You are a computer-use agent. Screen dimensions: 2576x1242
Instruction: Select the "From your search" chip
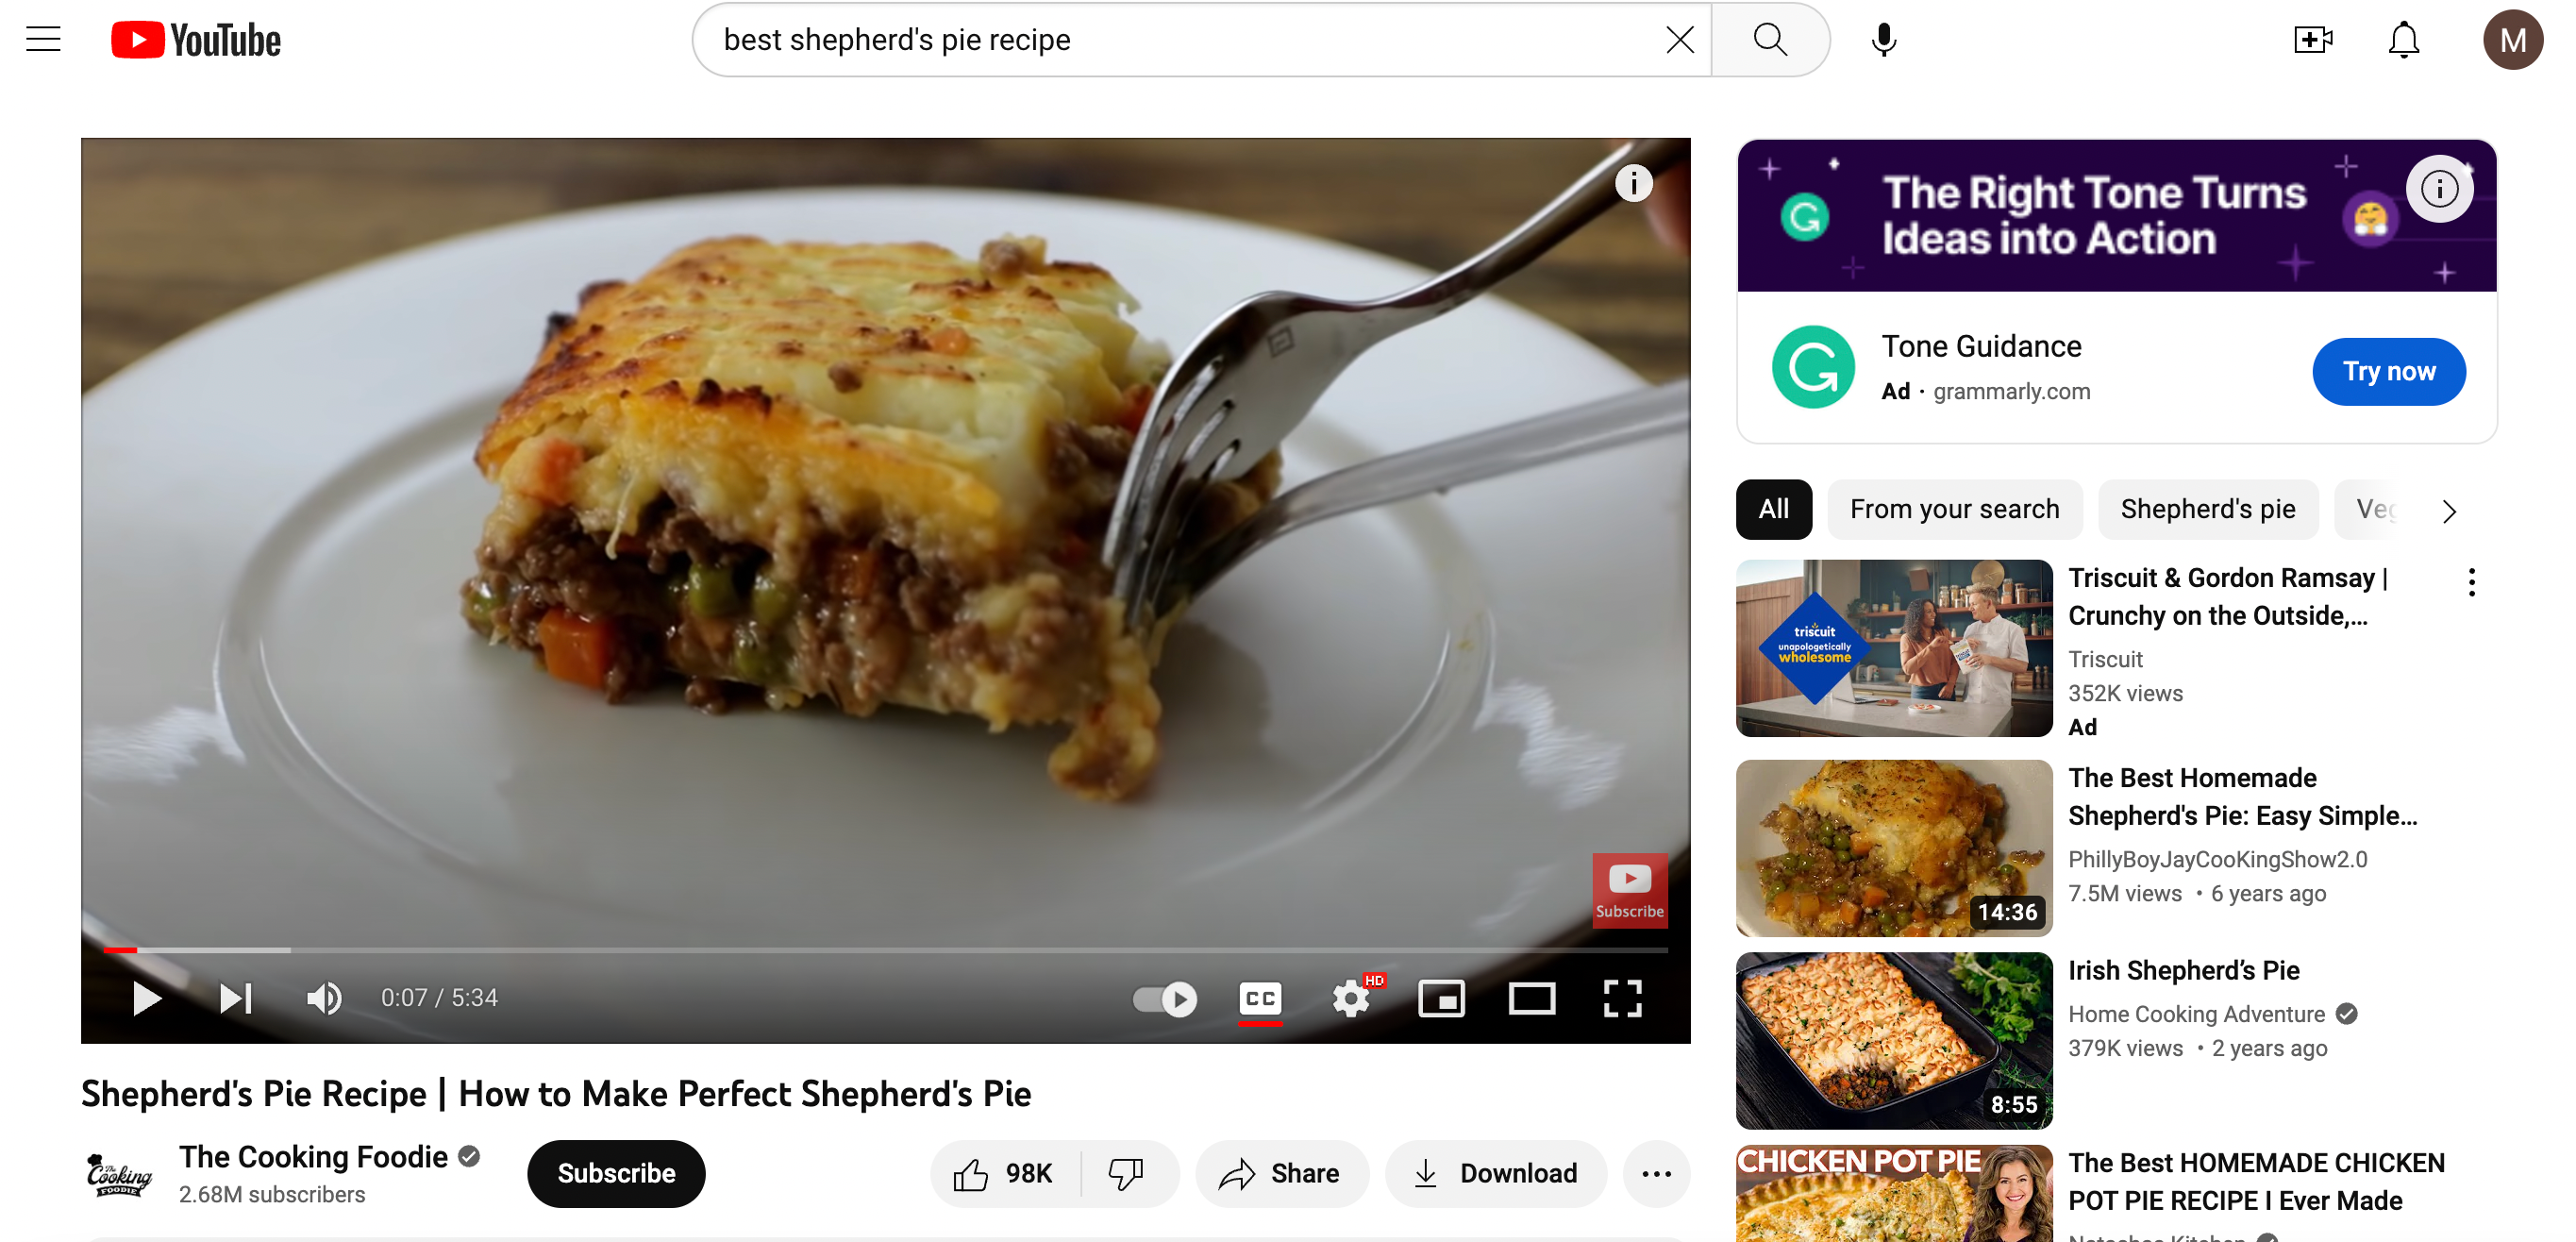coord(1953,509)
